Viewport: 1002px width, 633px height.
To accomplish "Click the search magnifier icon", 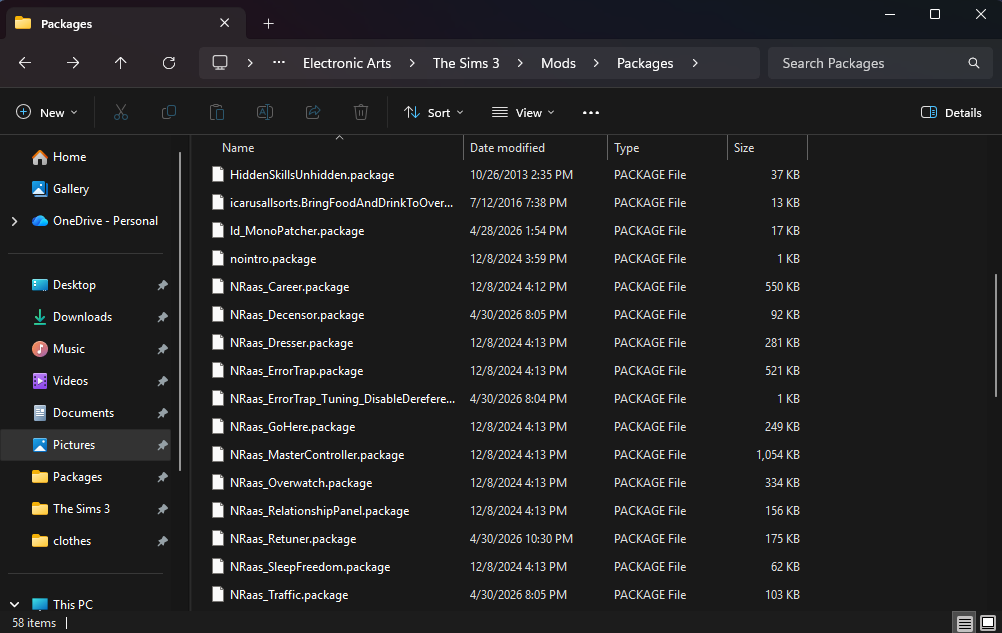I will (973, 63).
